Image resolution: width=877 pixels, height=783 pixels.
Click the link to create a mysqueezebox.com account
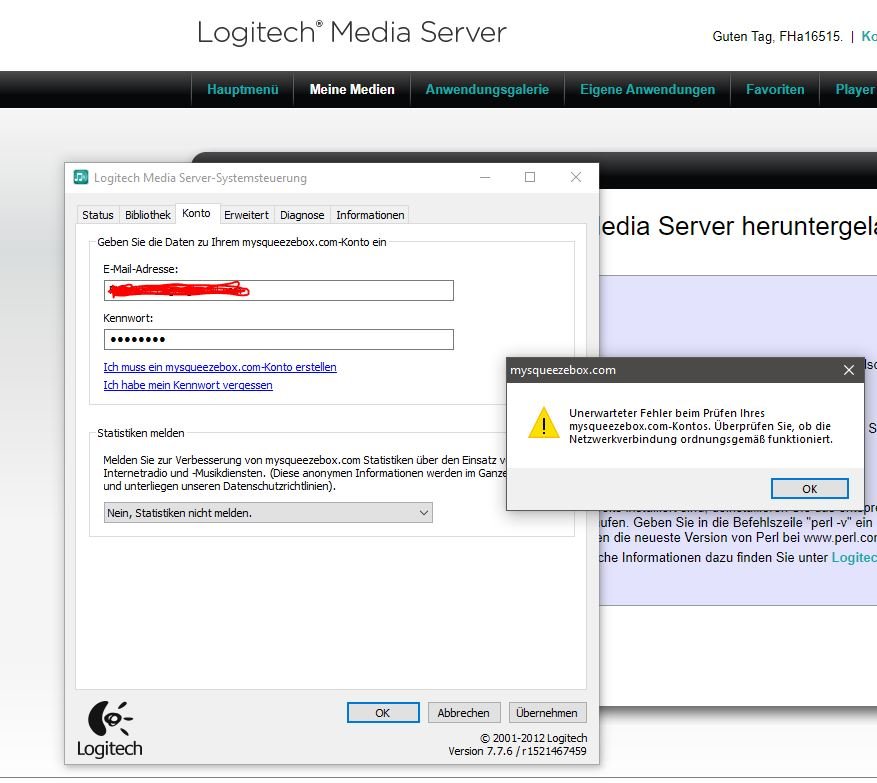coord(220,367)
